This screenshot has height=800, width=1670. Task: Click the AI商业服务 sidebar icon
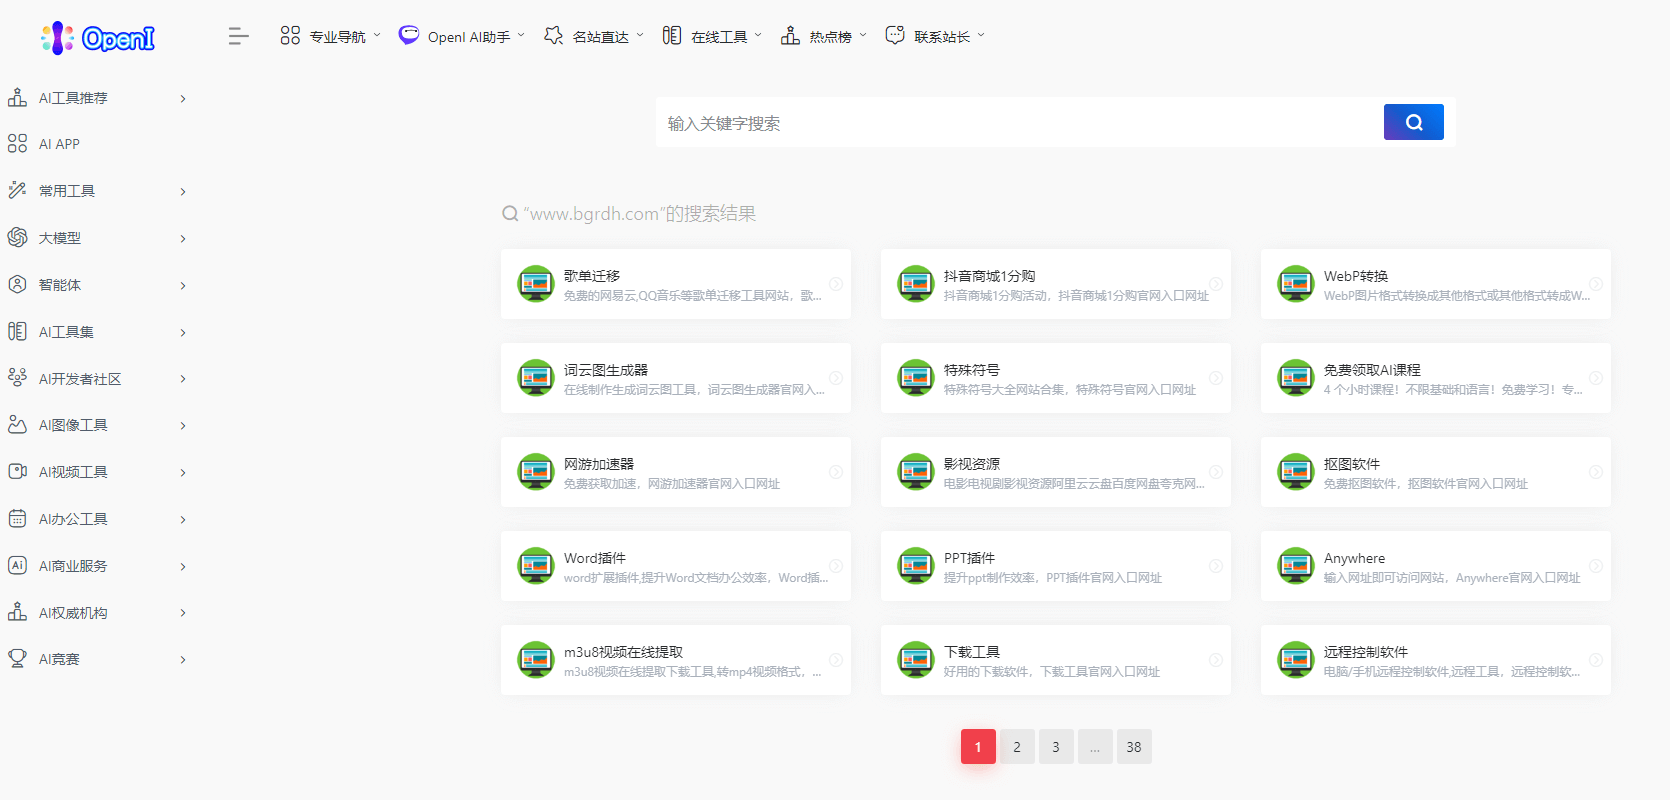pos(17,565)
